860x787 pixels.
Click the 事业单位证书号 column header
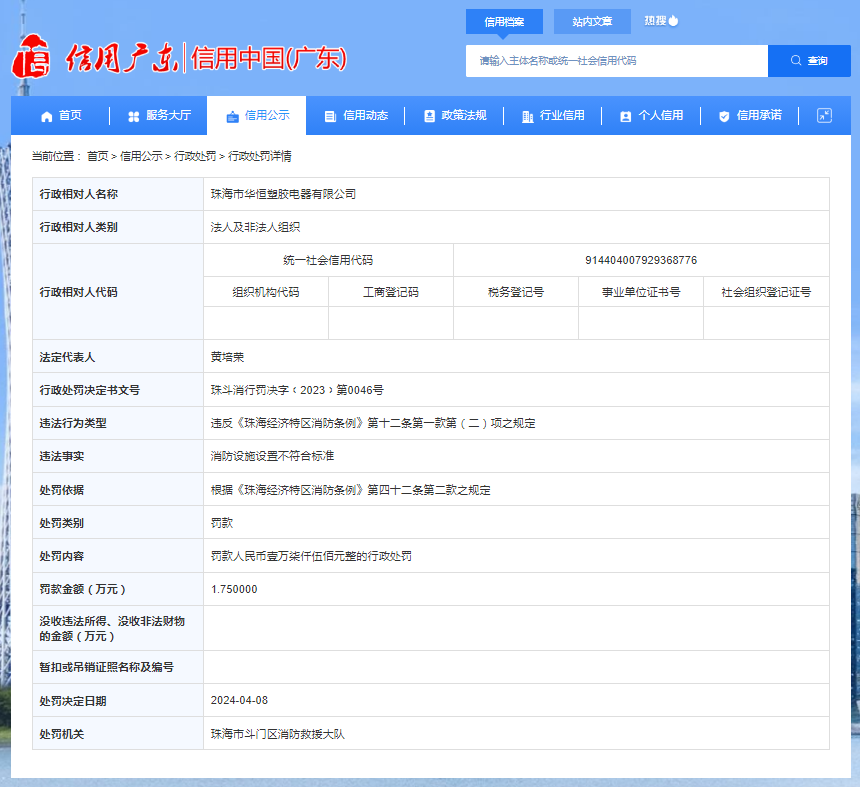click(x=641, y=292)
